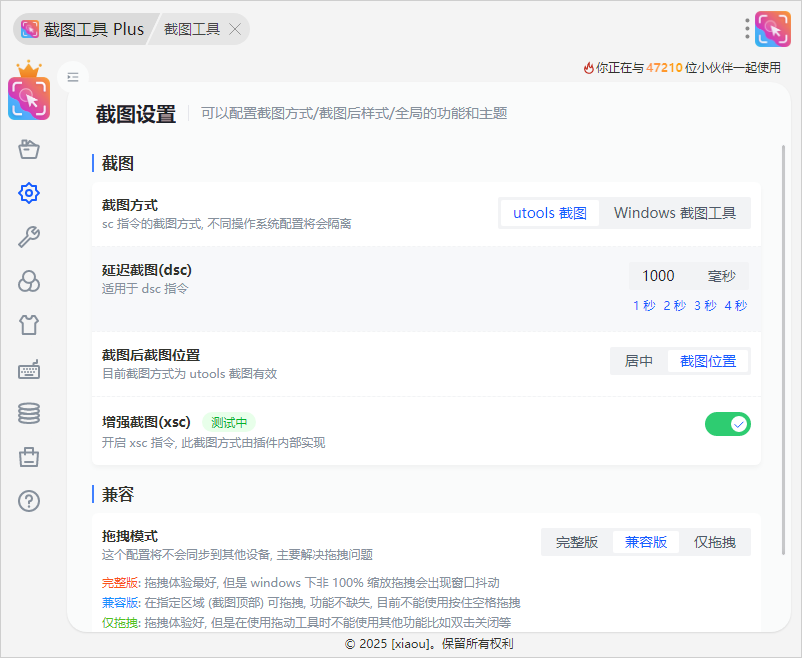This screenshot has width=802, height=658.
Task: Click the settings page vertical scrollbar
Action: coord(783,350)
